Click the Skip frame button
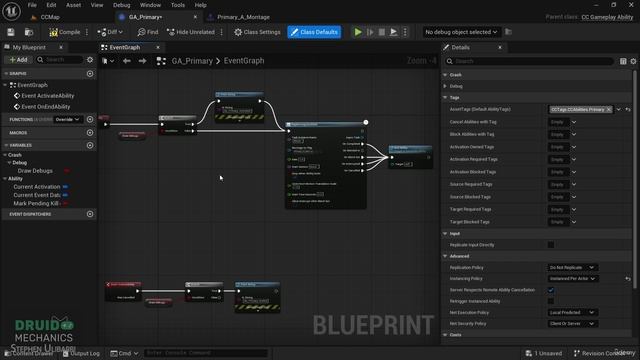Image resolution: width=640 pixels, height=360 pixels. (x=370, y=32)
